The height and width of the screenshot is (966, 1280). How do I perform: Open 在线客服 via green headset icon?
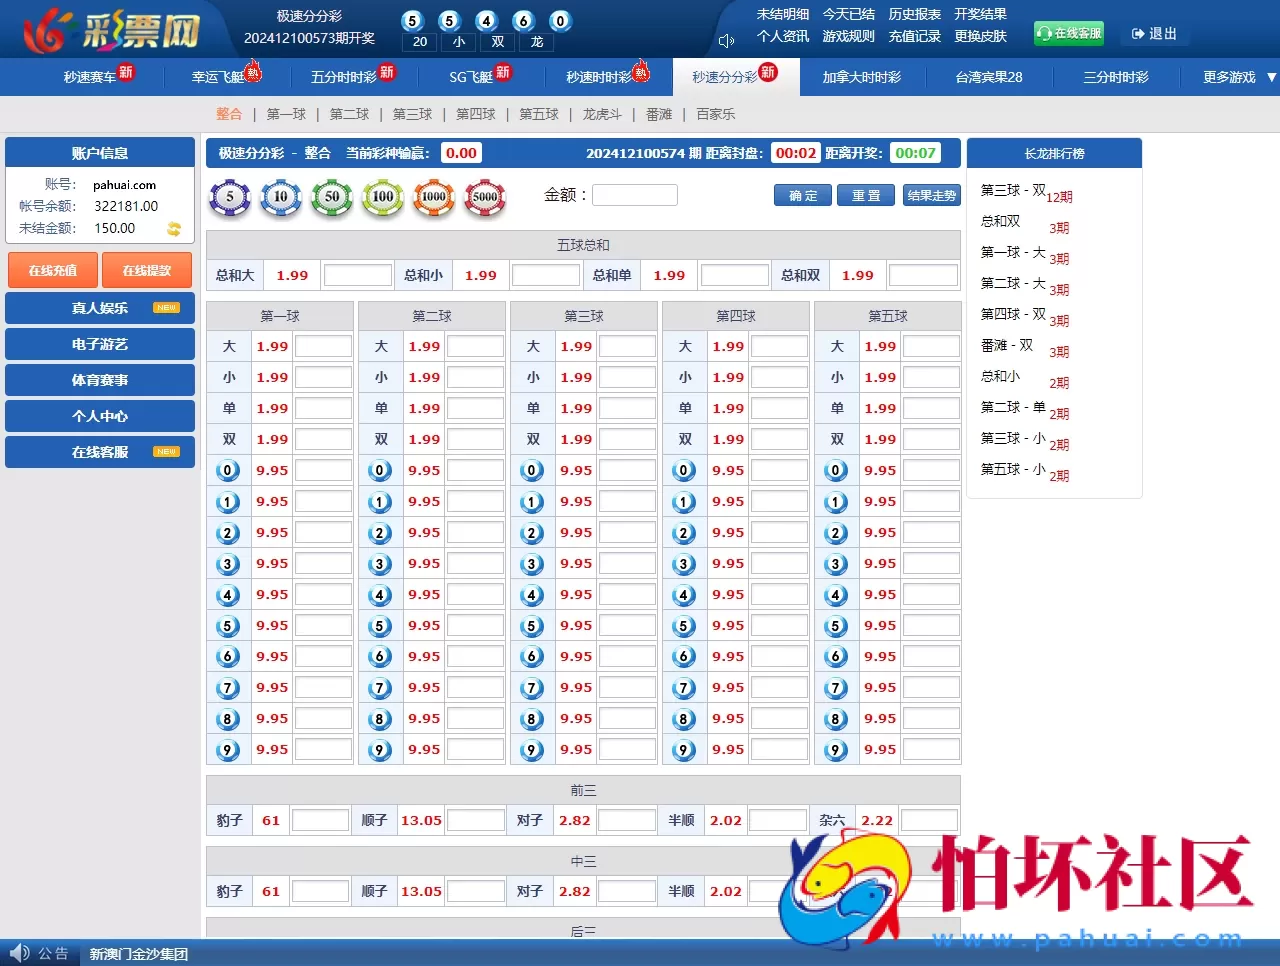1068,33
